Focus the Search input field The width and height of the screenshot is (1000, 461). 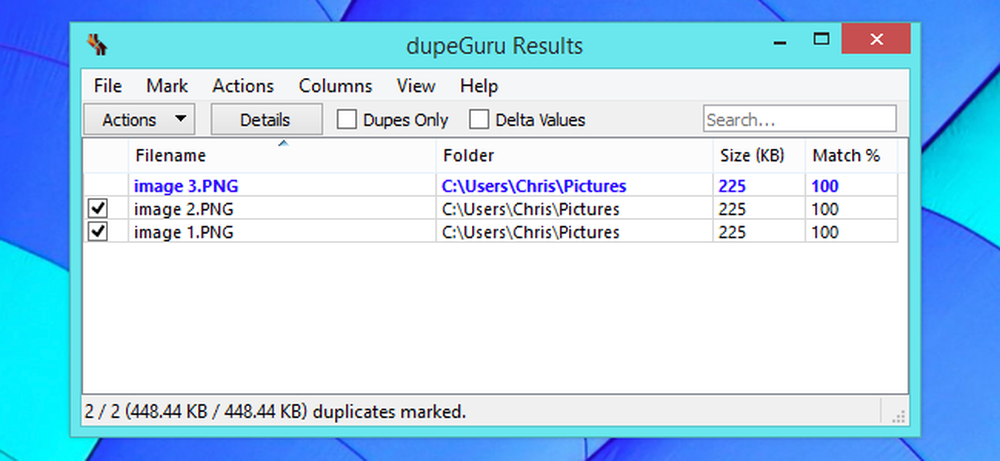[x=800, y=119]
